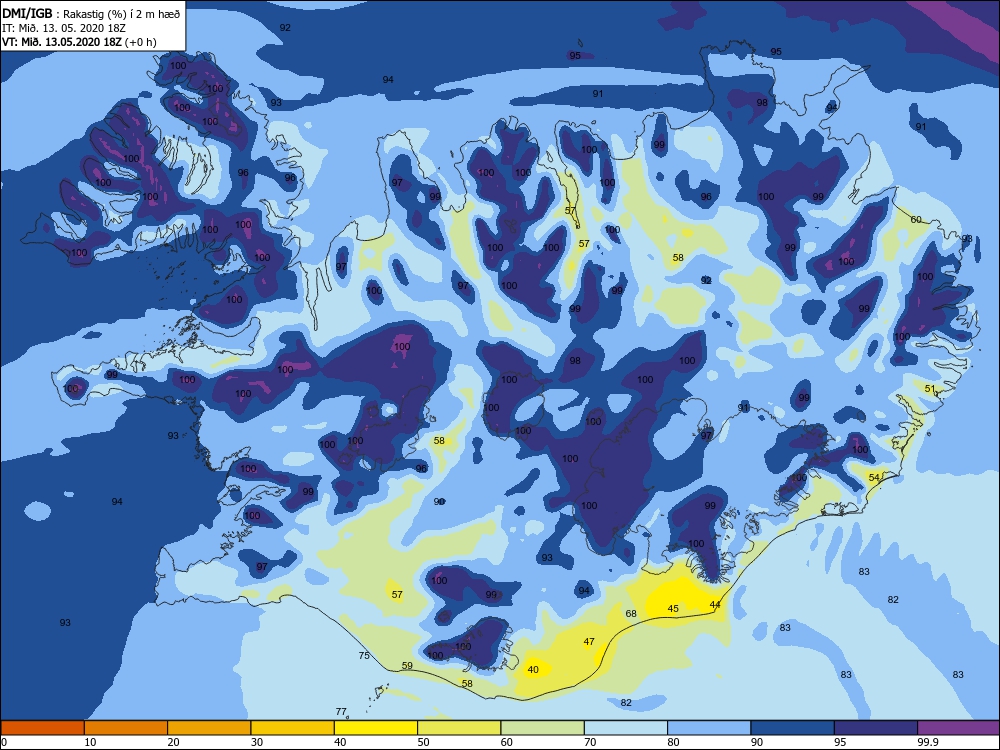
Task: Click the 0–10 dark orange legend swatch
Action: pyautogui.click(x=42, y=728)
